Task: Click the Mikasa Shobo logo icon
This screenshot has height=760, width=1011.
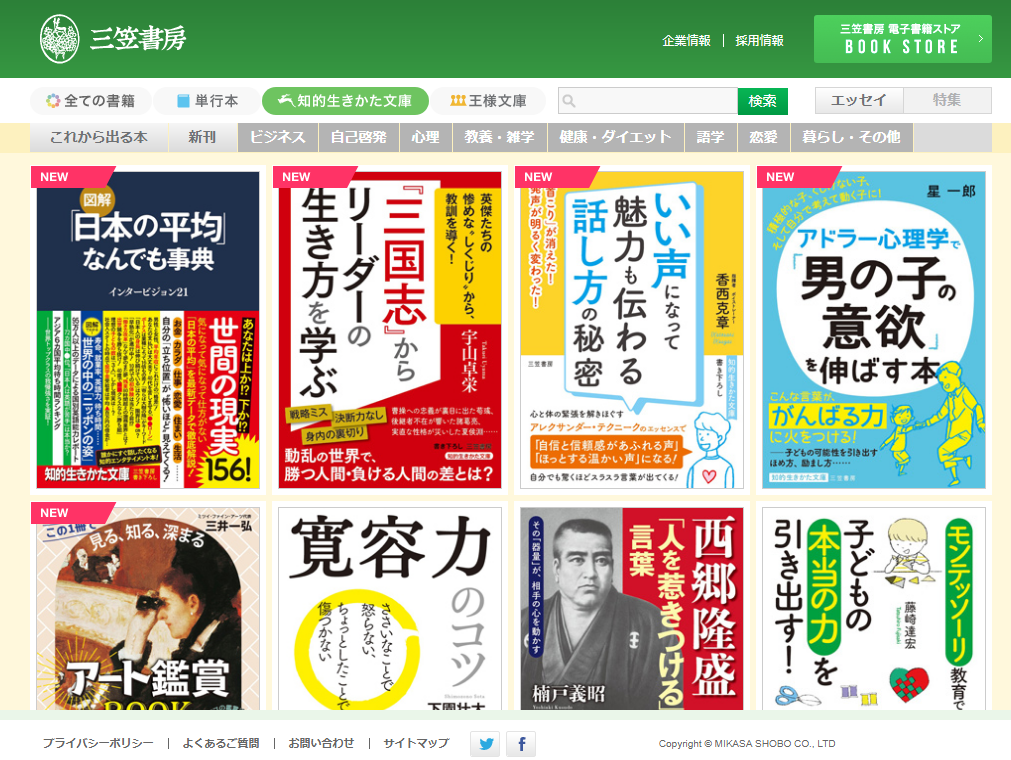Action: point(62,39)
